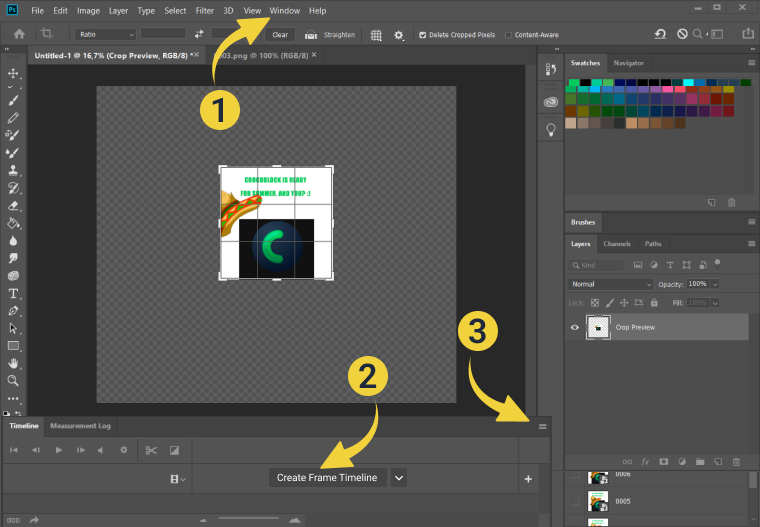
Task: Enable the Content-Aware checkbox
Action: 508,35
